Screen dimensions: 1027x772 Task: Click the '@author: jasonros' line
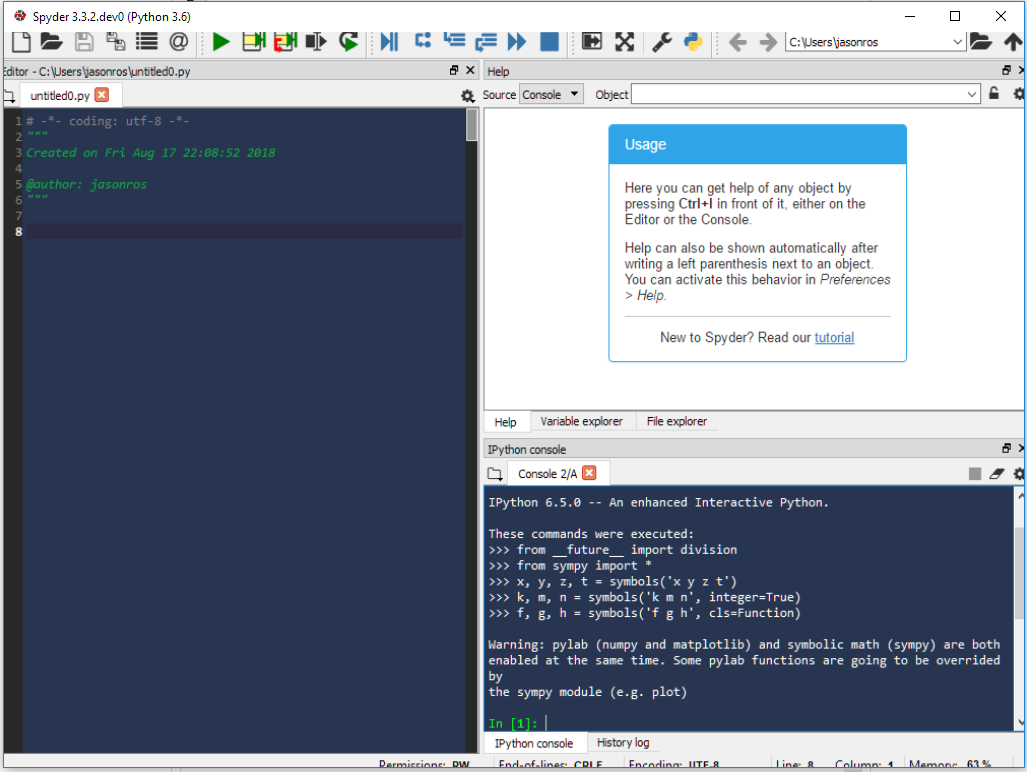click(86, 184)
